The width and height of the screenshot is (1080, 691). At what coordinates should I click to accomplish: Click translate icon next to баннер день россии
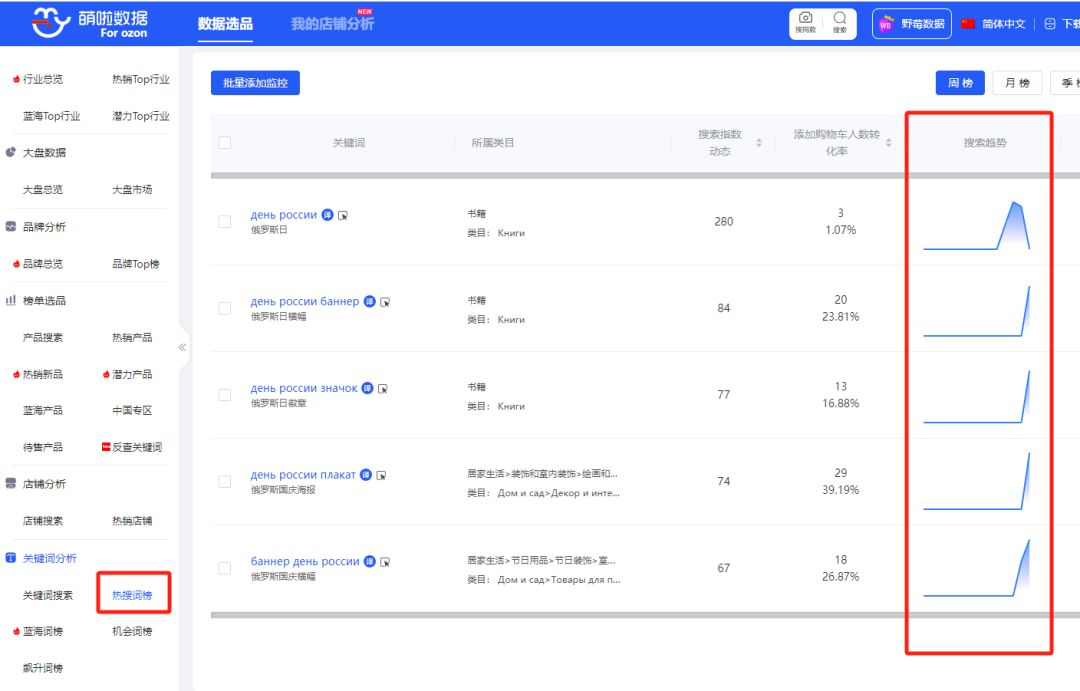(x=369, y=561)
